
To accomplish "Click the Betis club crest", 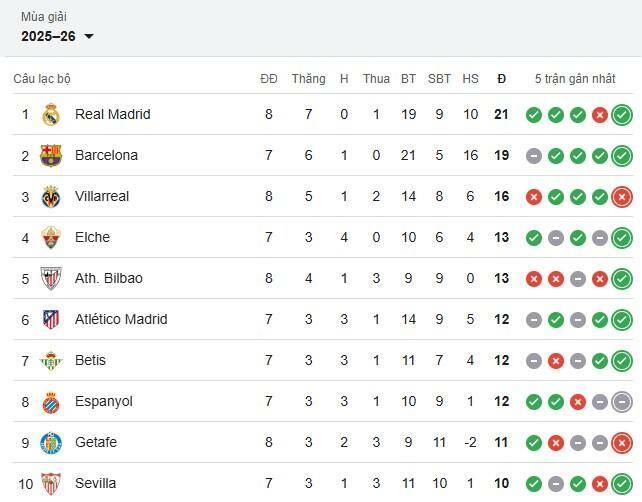I will point(51,360).
